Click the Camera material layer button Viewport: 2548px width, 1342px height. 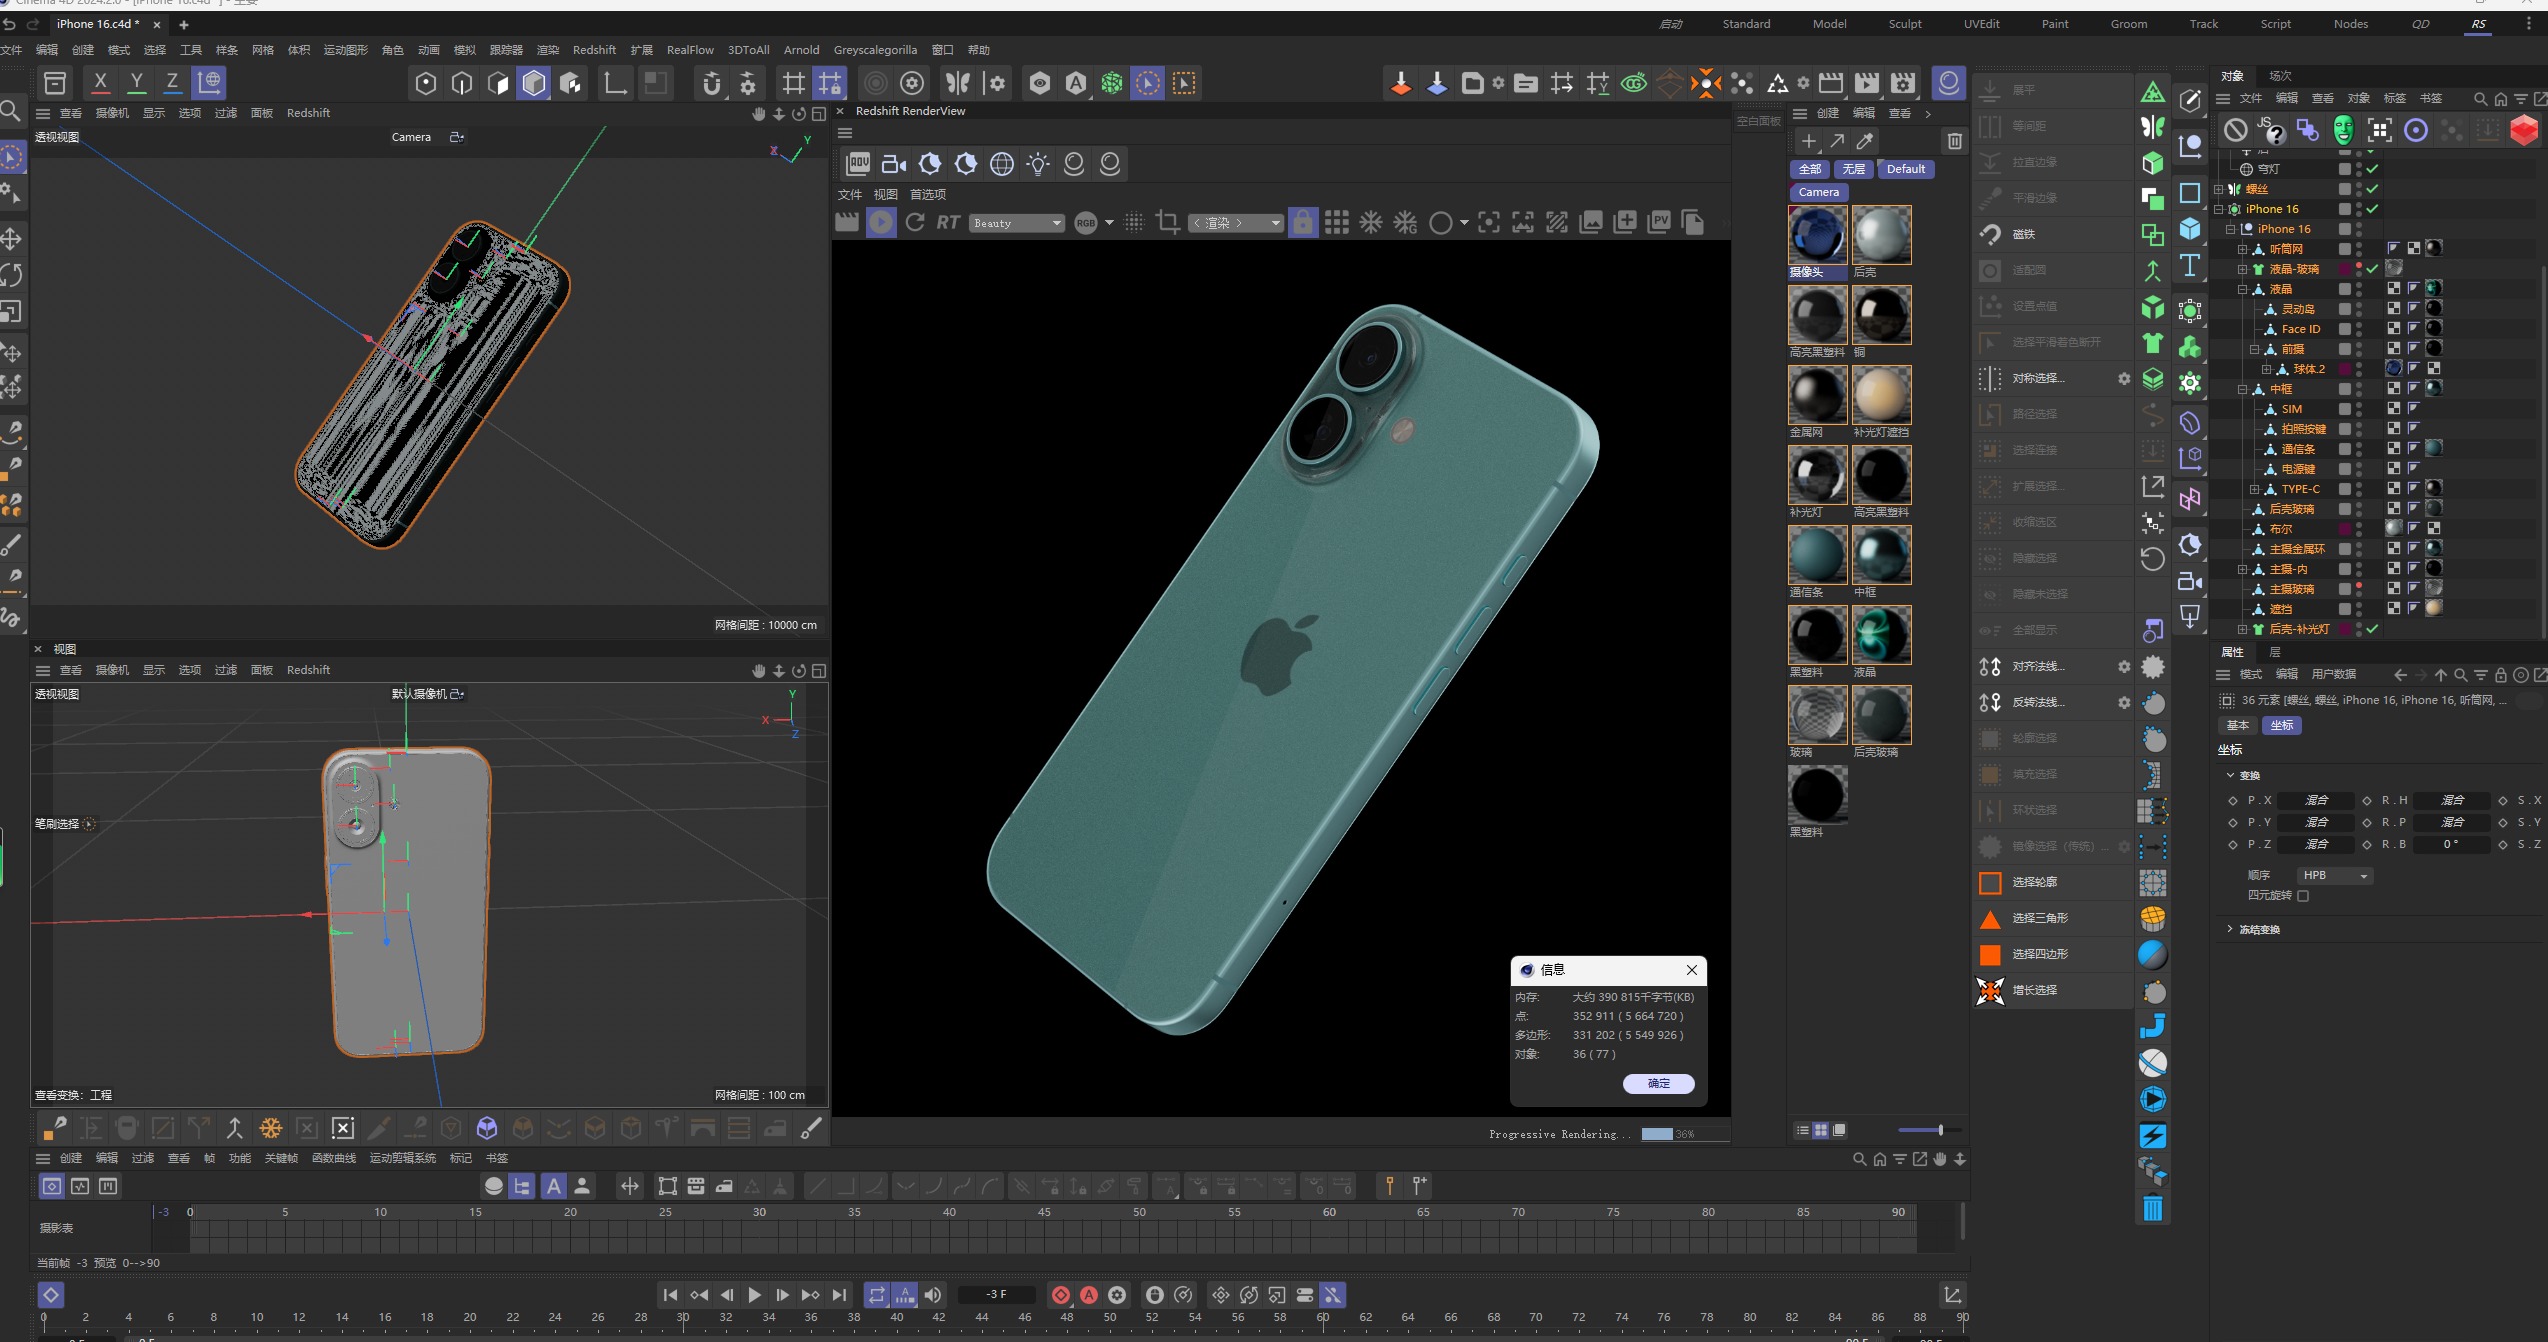1819,192
